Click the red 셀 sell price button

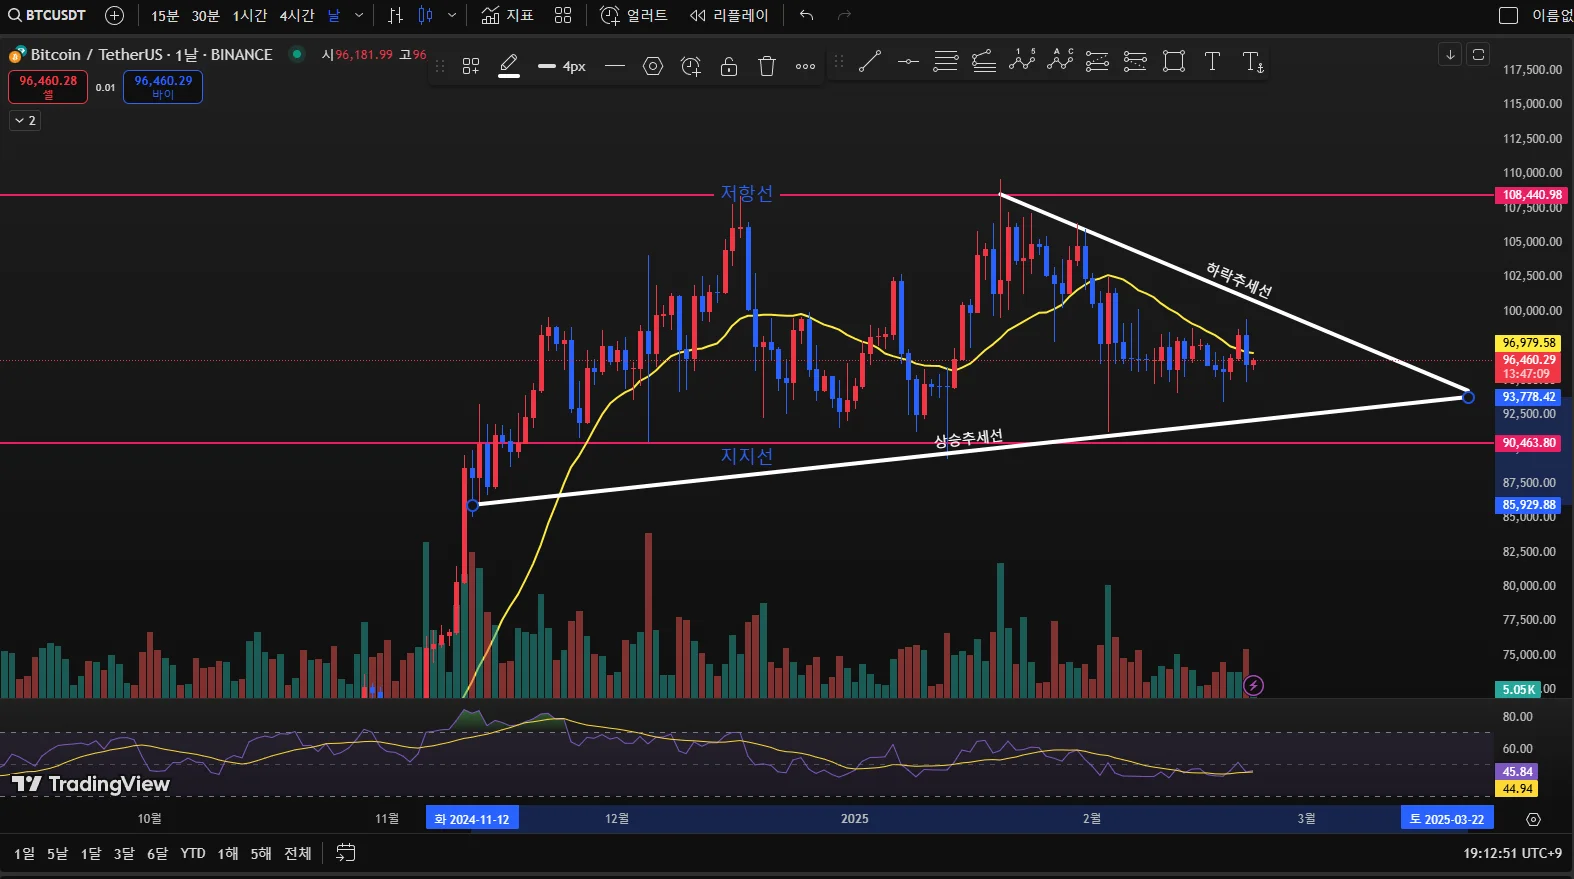click(48, 87)
